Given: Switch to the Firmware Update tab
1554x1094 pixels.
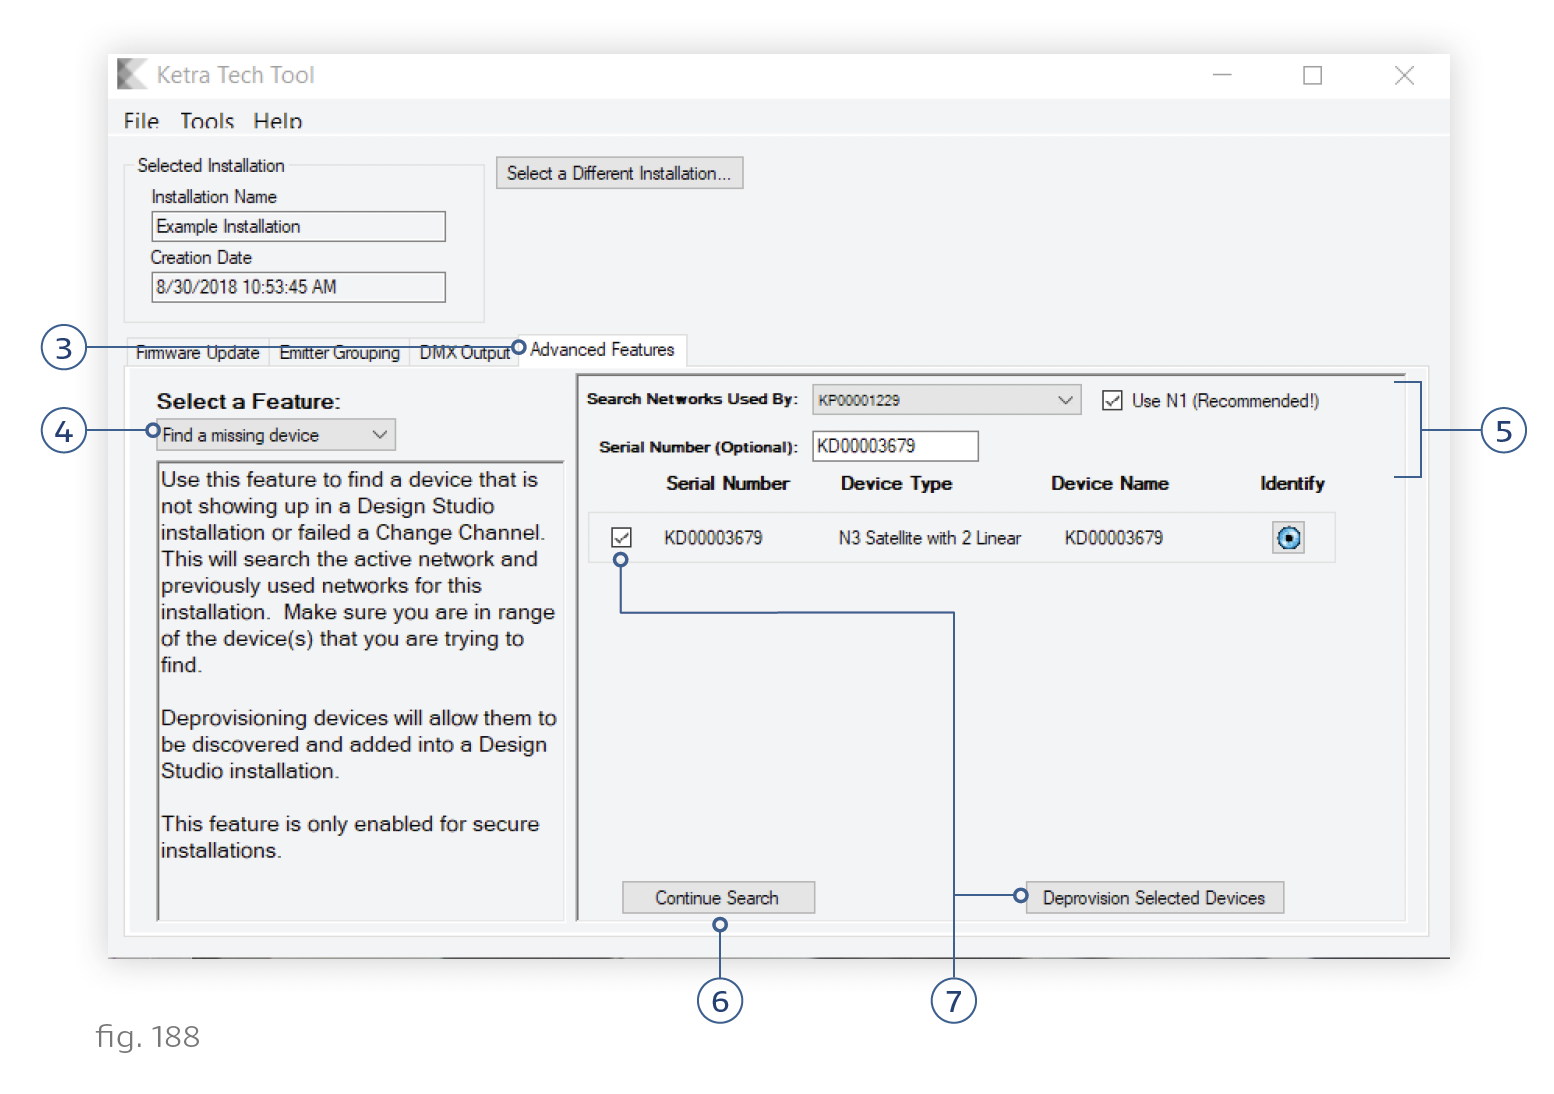Looking at the screenshot, I should pyautogui.click(x=197, y=353).
